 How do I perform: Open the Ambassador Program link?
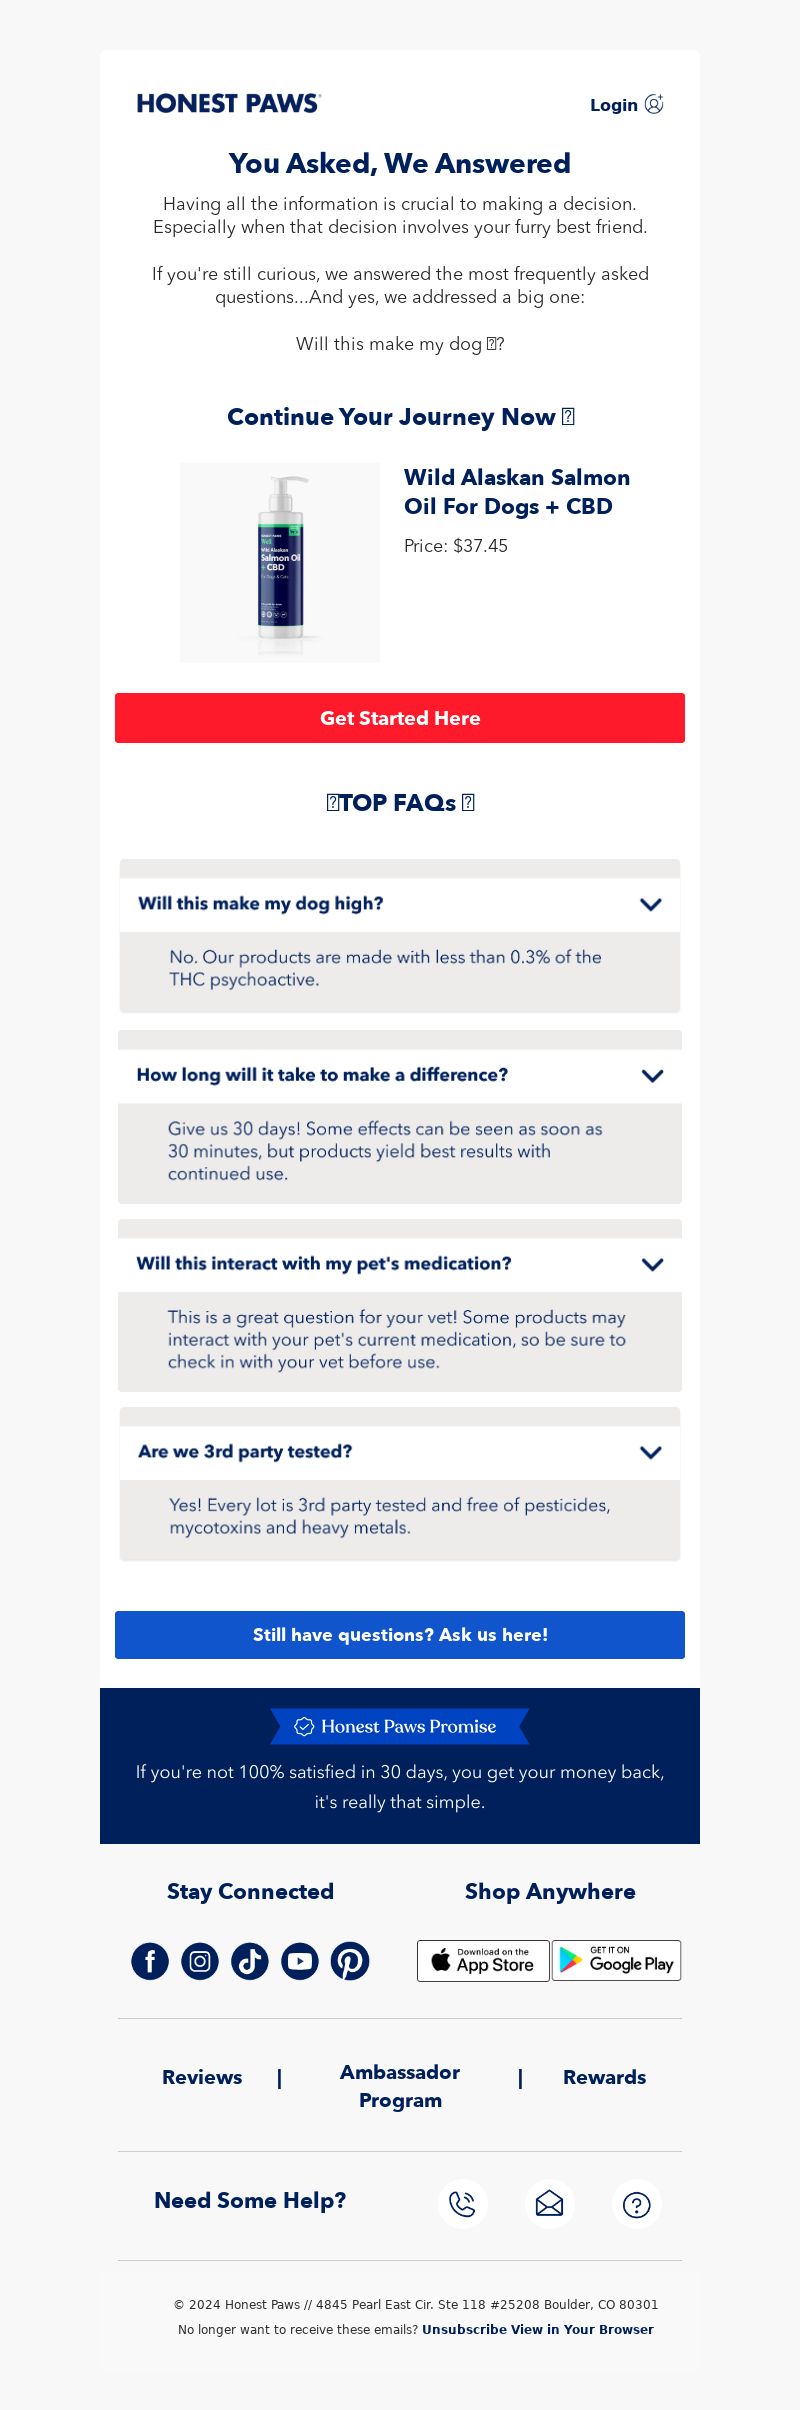point(400,2086)
